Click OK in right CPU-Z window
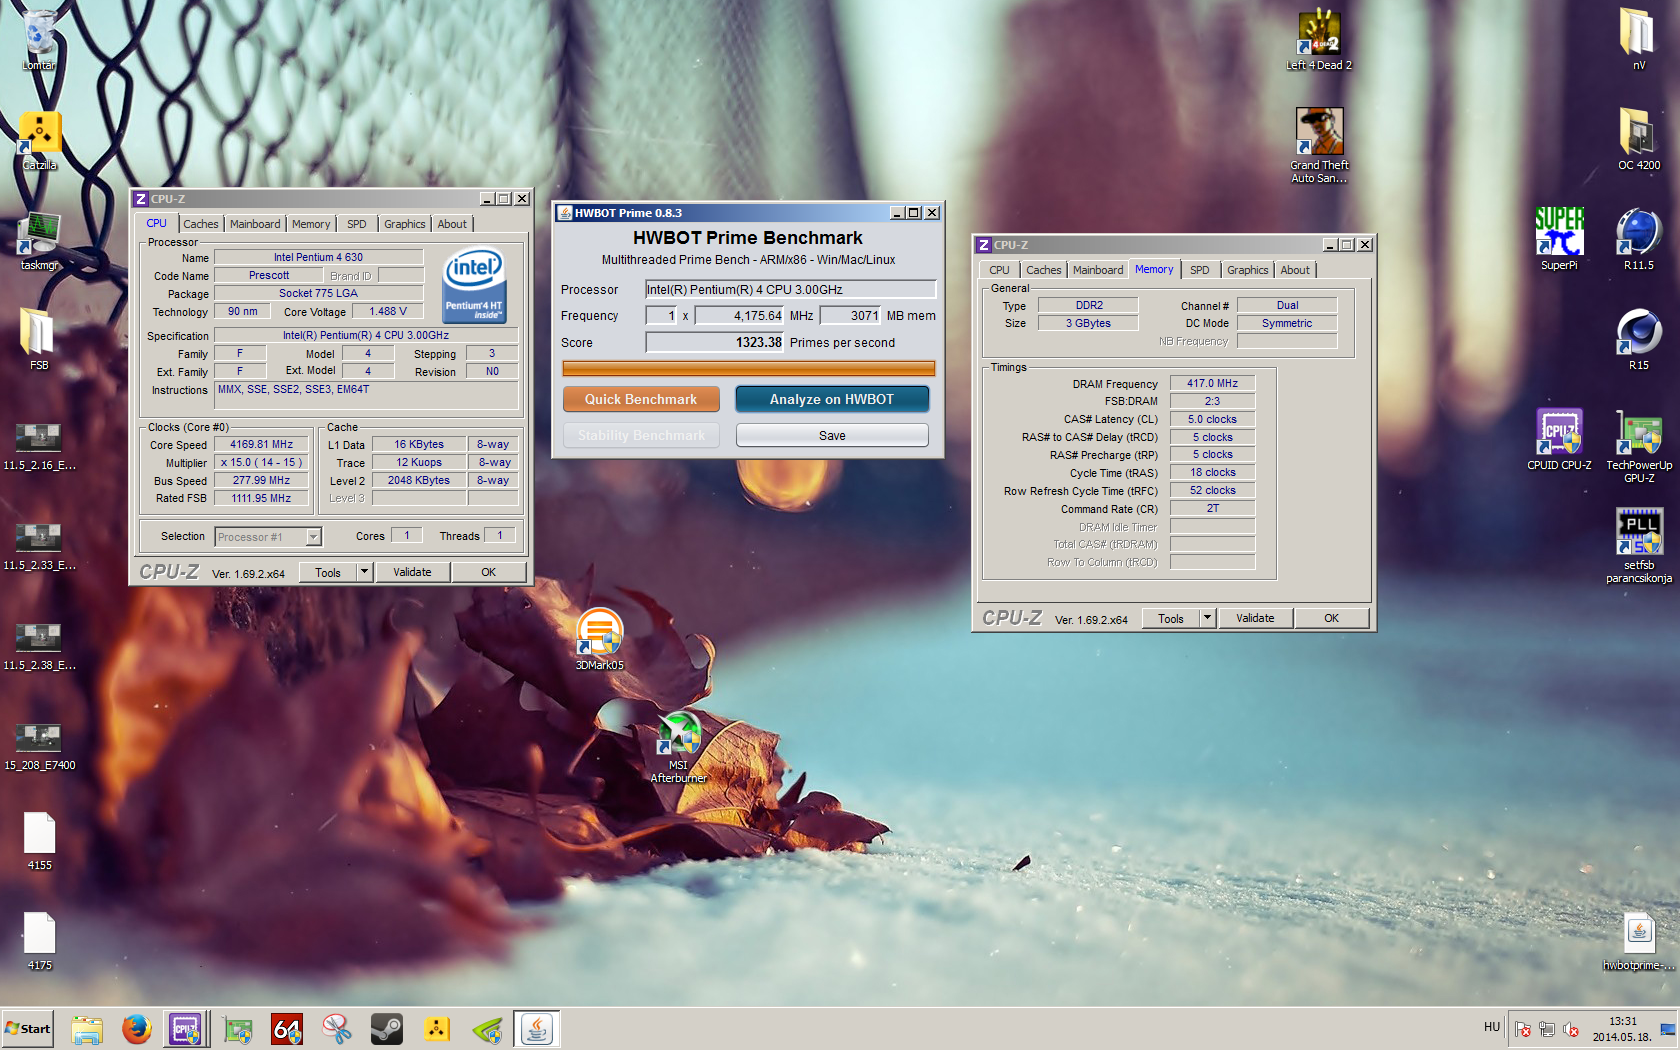 (x=1331, y=618)
